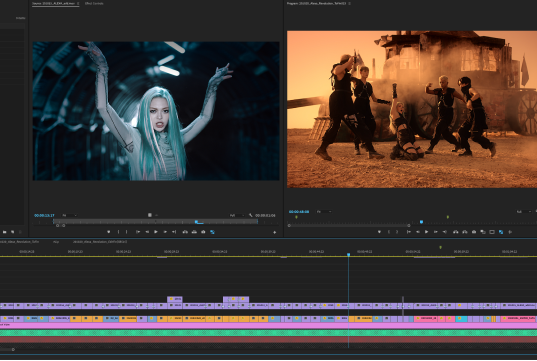Screen dimensions: 537x361
Task: Add marker in Source Monitor
Action: [x=109, y=232]
